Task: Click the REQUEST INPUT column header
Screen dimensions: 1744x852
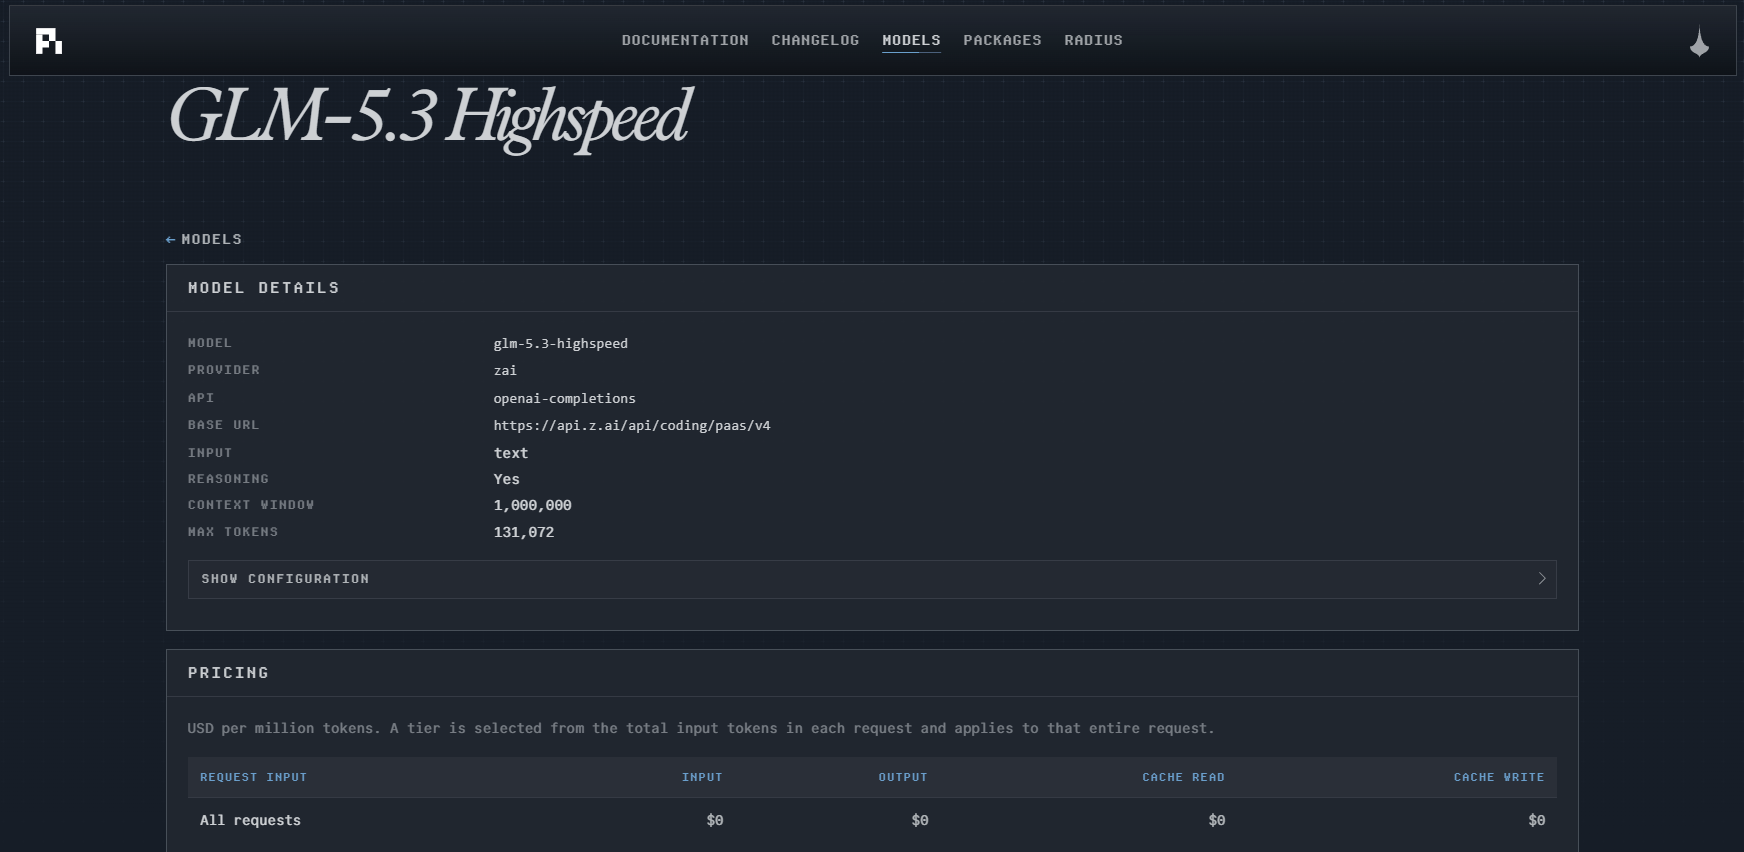Action: pos(253,777)
